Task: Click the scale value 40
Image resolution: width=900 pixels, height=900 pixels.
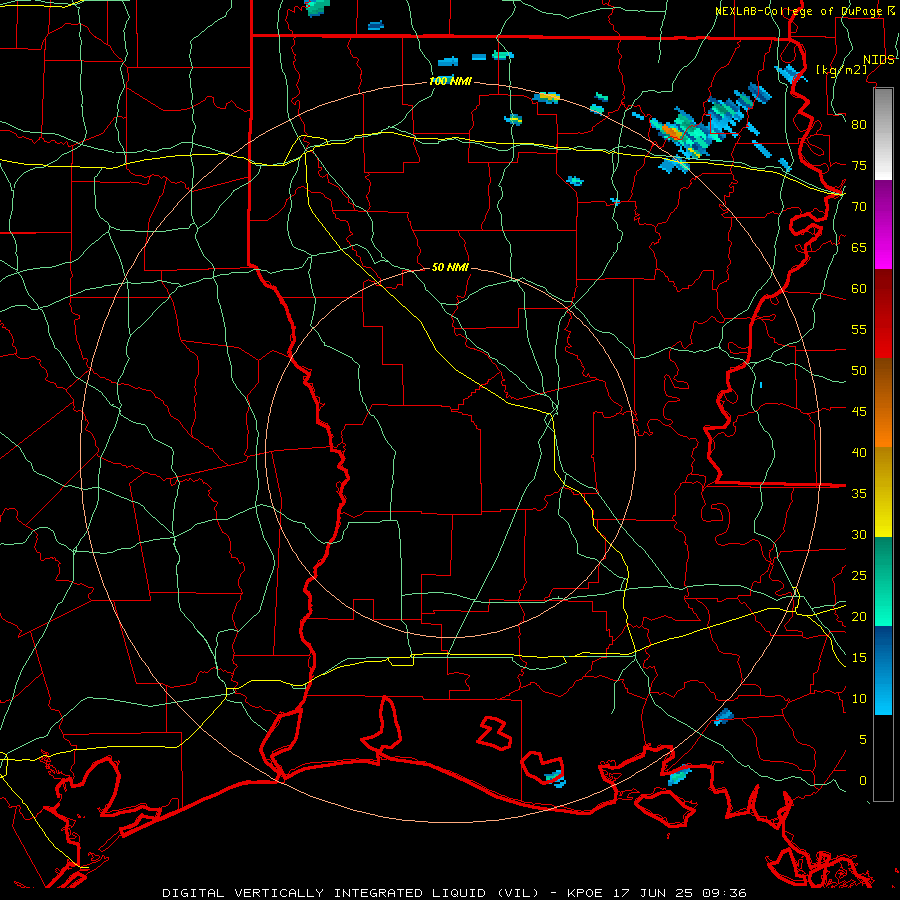Action: (x=859, y=453)
